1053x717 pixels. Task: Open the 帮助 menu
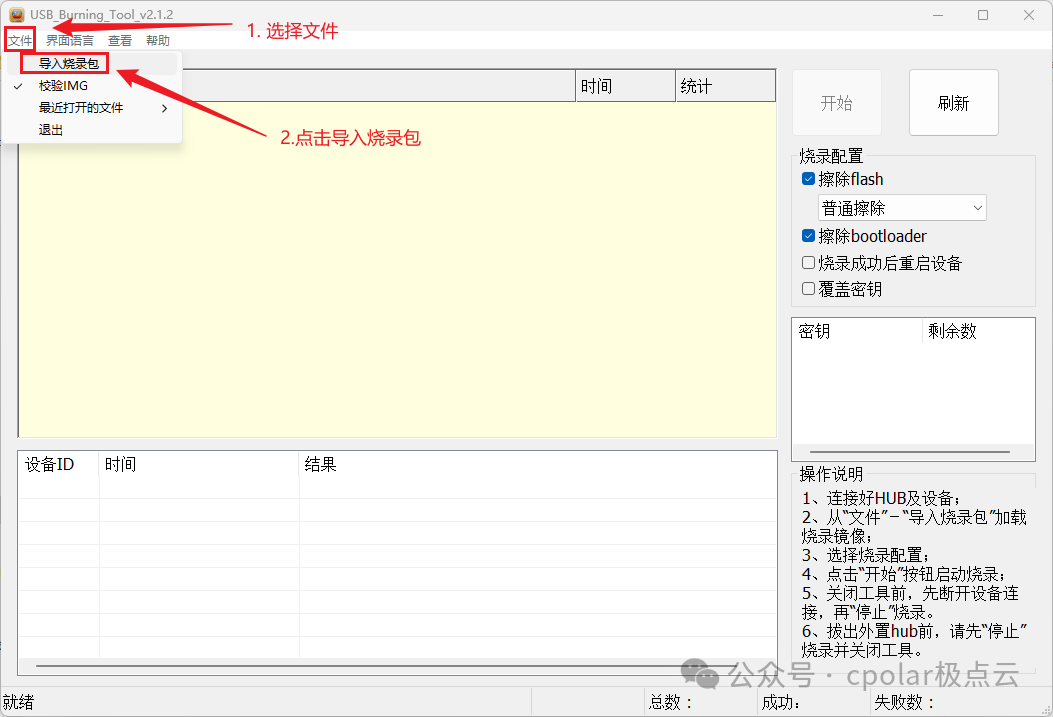[158, 40]
